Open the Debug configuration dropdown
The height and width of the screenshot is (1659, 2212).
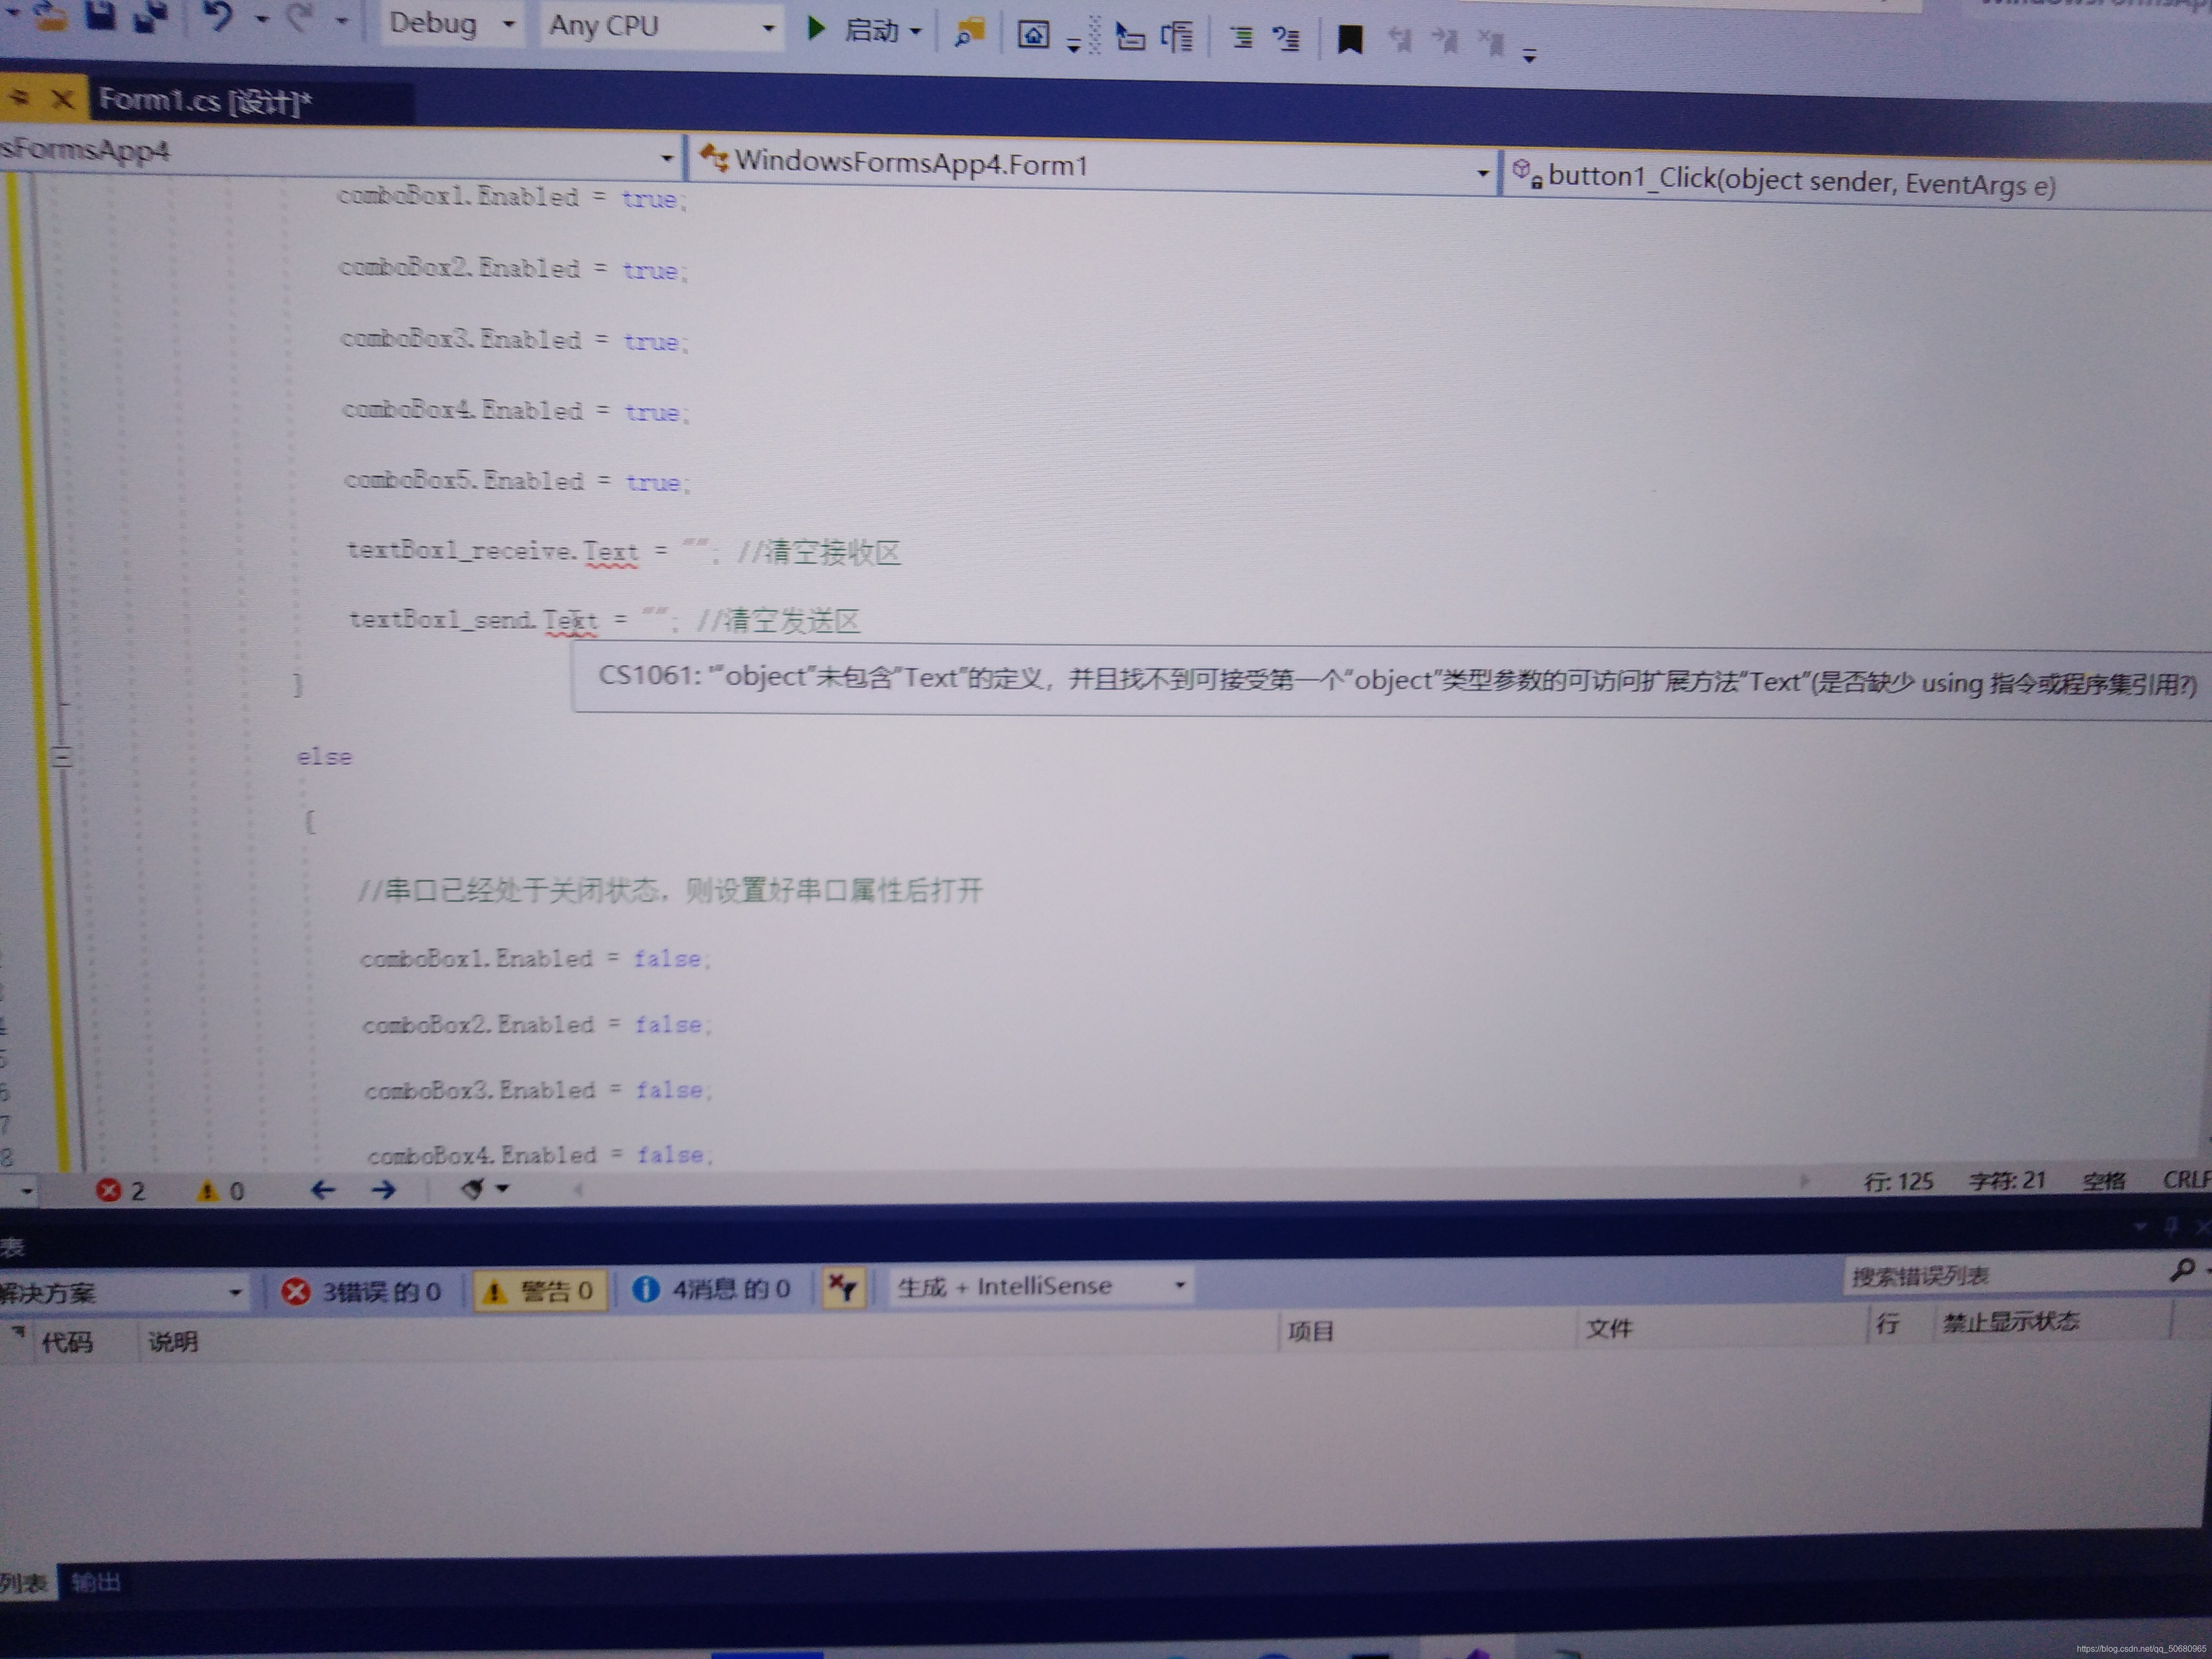tap(451, 23)
